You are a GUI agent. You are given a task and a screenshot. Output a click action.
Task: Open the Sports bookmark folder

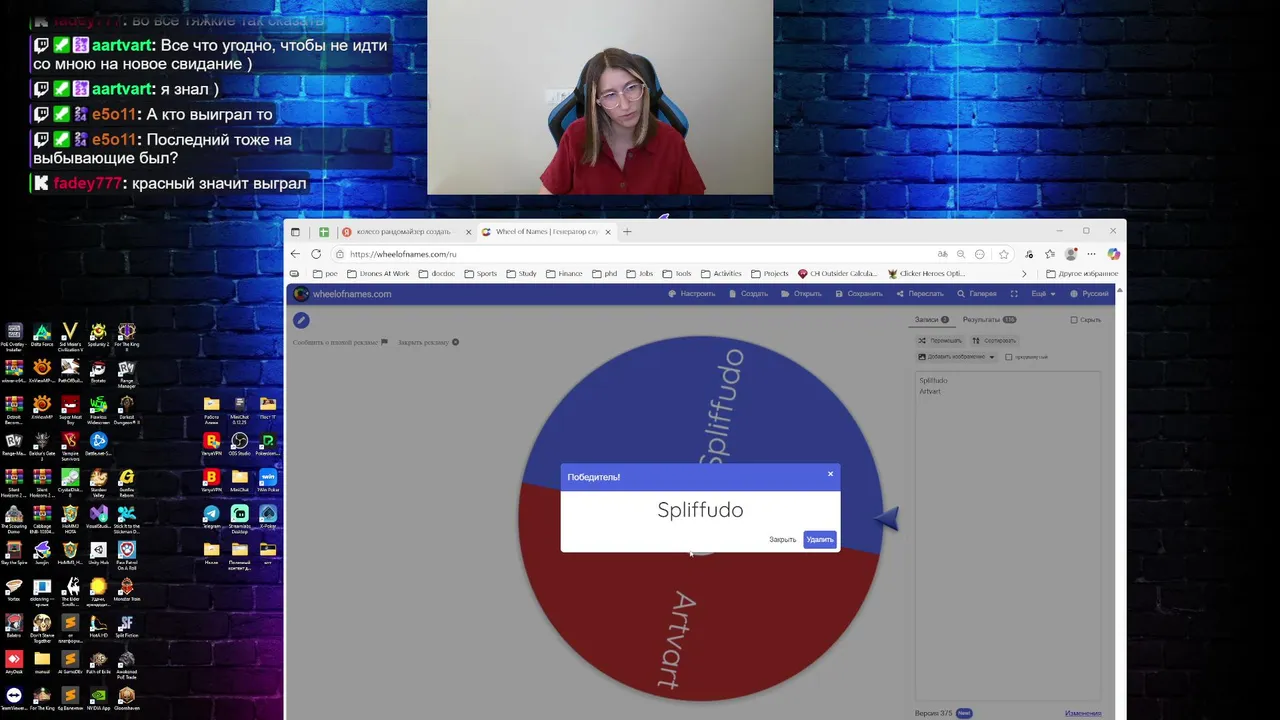coord(481,273)
